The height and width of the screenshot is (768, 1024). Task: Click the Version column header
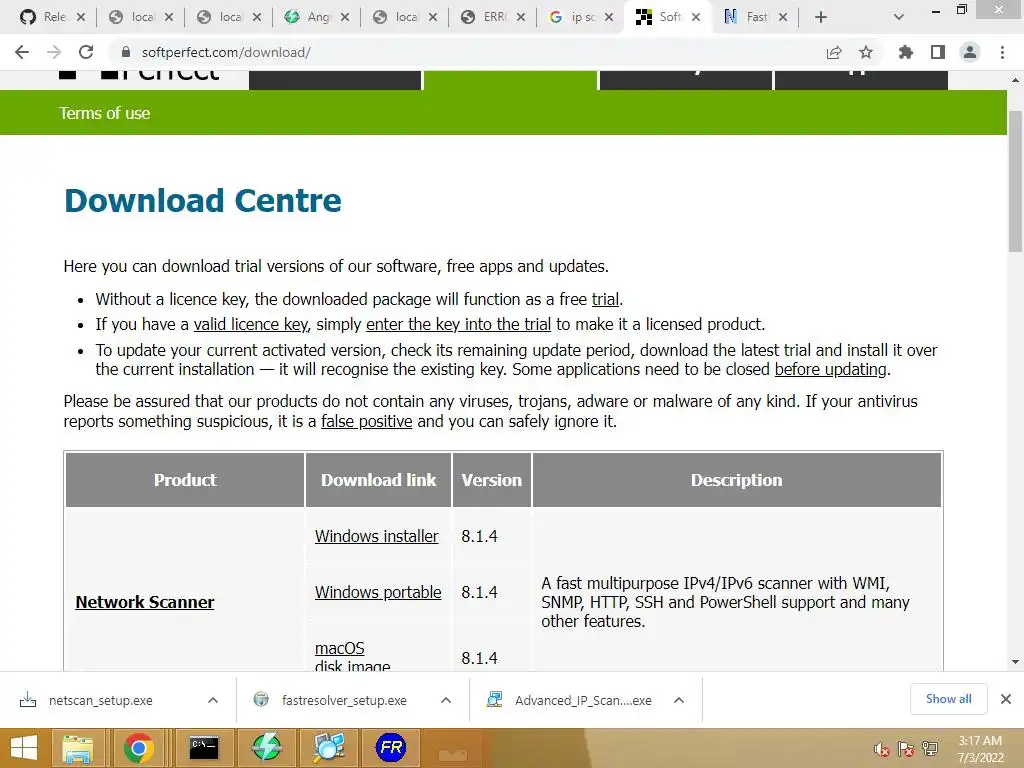492,480
